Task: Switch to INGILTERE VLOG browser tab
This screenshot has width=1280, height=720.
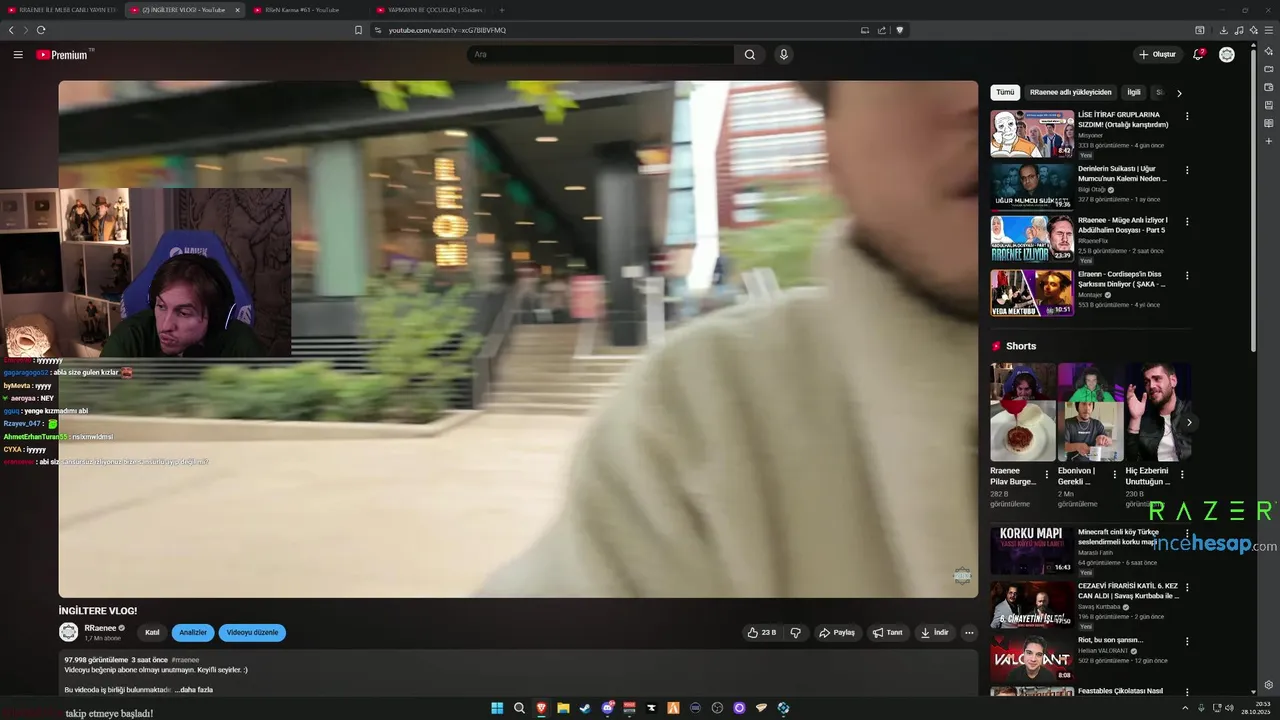Action: tap(183, 10)
